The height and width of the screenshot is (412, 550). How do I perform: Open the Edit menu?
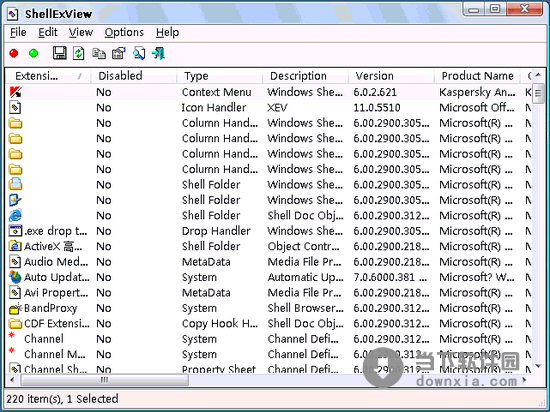coord(48,32)
